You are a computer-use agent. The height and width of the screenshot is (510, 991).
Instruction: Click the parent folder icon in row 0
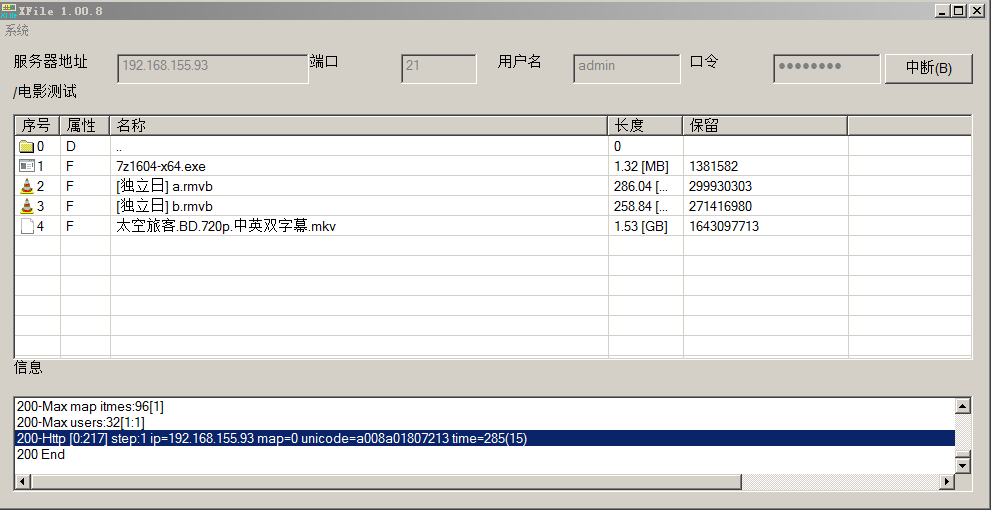tap(27, 146)
